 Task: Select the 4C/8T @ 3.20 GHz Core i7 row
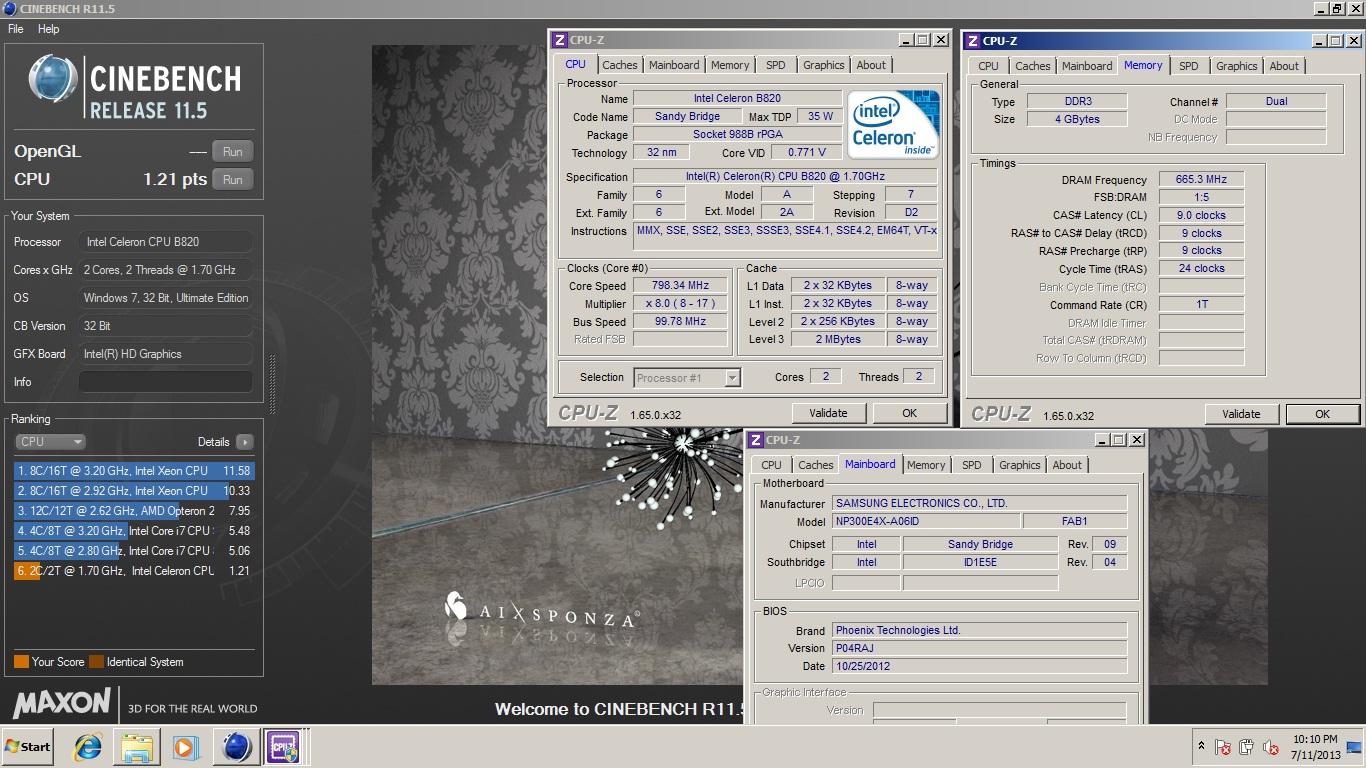pos(134,531)
